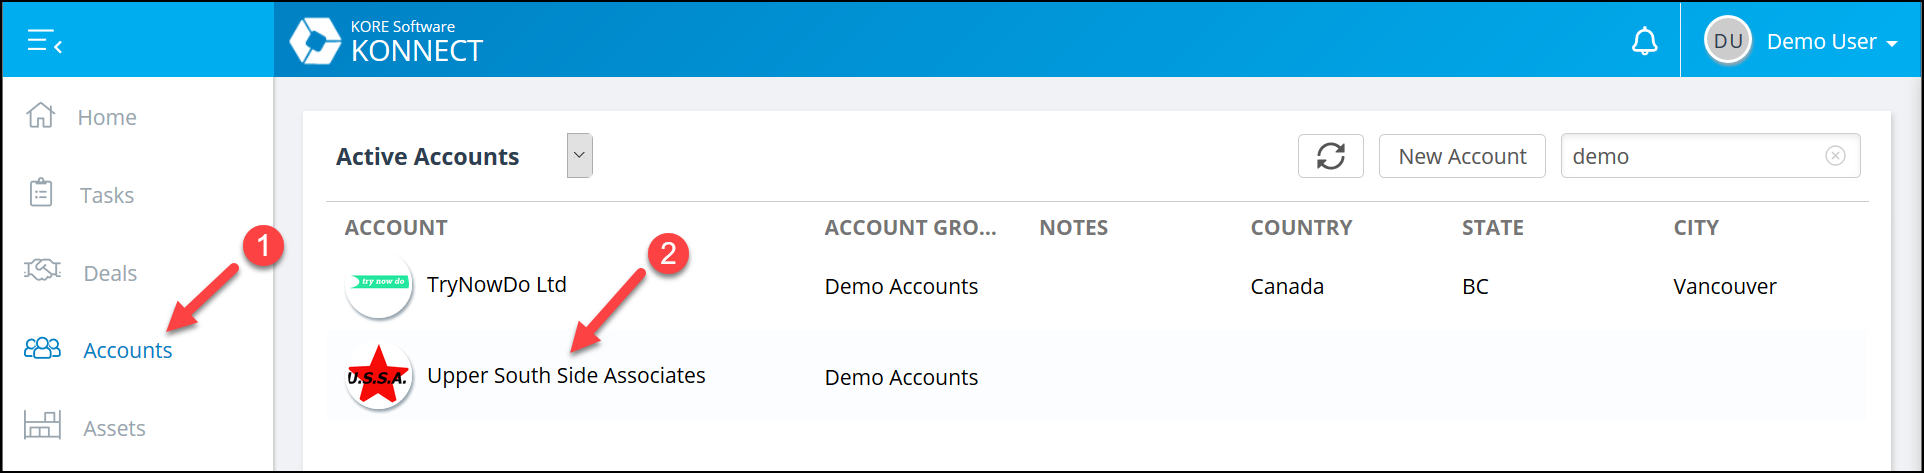The height and width of the screenshot is (473, 1924).
Task: Click the Canada country cell
Action: (x=1287, y=287)
